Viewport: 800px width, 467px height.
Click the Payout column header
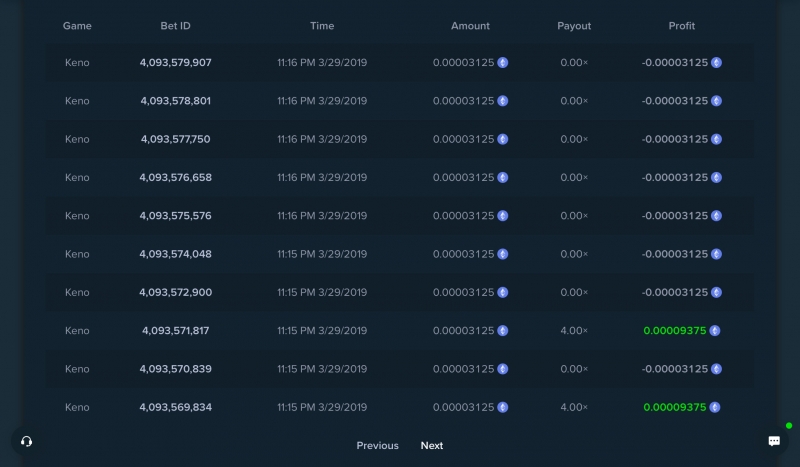click(574, 26)
